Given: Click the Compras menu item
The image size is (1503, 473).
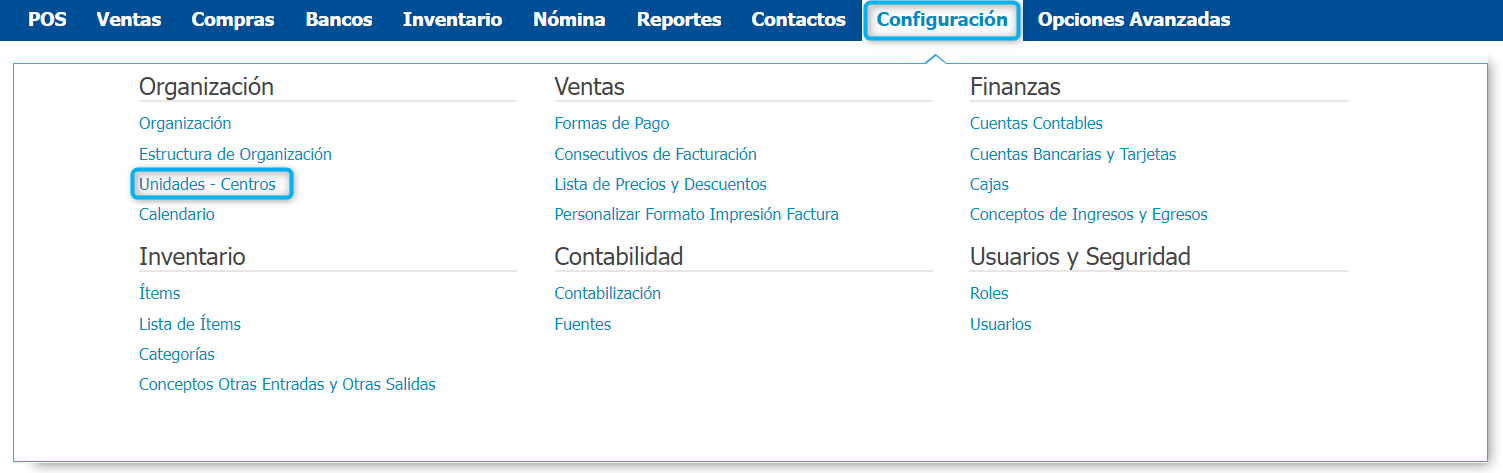Looking at the screenshot, I should pyautogui.click(x=233, y=19).
